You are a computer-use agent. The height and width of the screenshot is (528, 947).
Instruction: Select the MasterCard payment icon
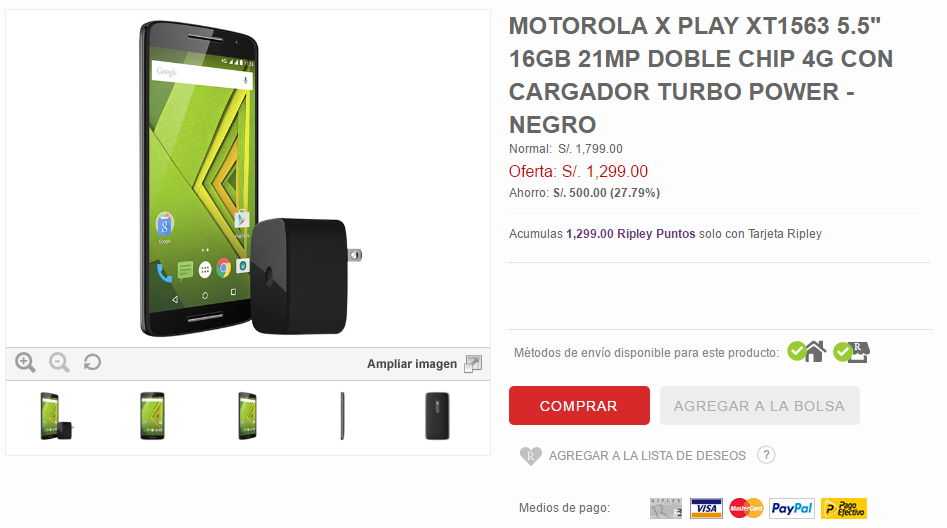pyautogui.click(x=746, y=509)
